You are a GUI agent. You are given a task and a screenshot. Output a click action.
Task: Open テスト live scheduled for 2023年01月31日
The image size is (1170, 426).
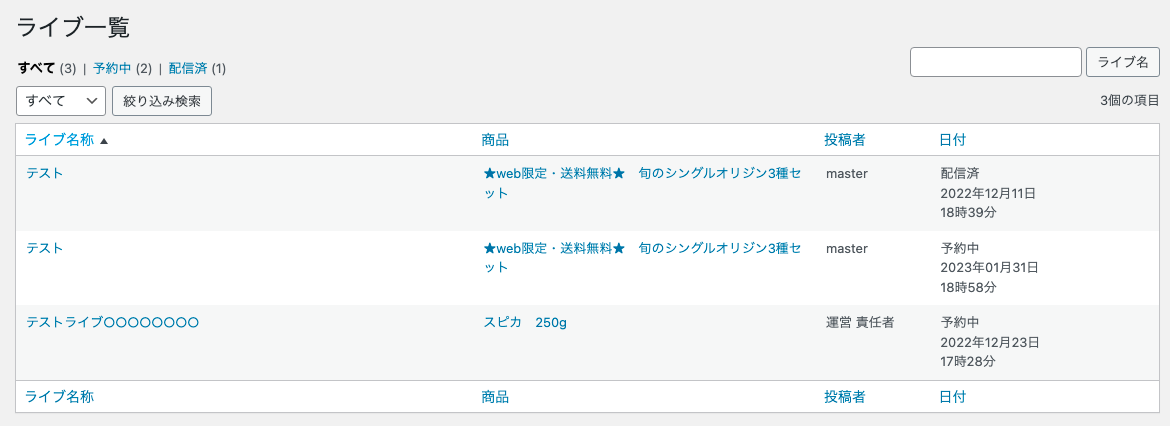click(x=44, y=248)
